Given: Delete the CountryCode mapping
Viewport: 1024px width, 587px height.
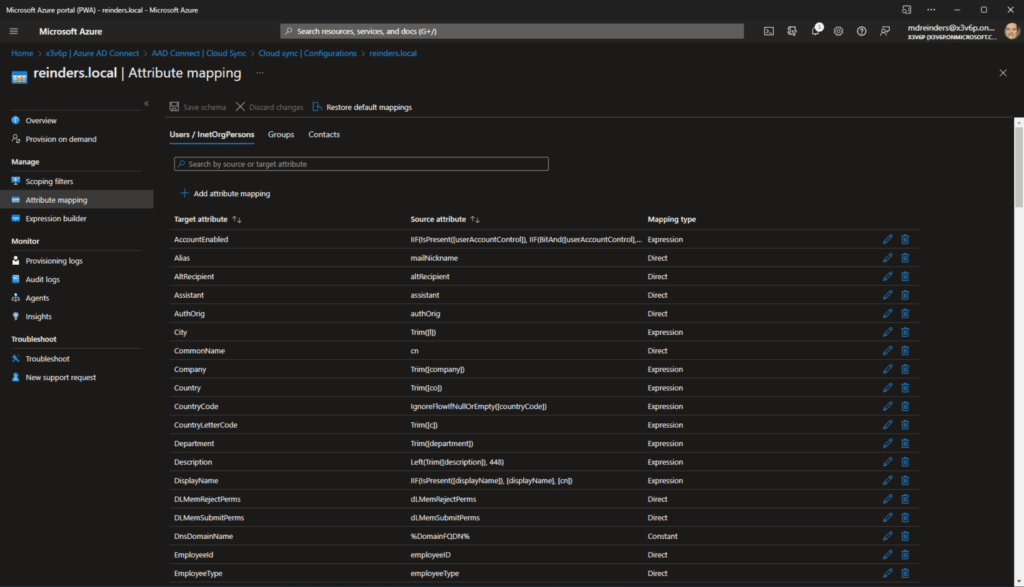Looking at the screenshot, I should pos(905,406).
